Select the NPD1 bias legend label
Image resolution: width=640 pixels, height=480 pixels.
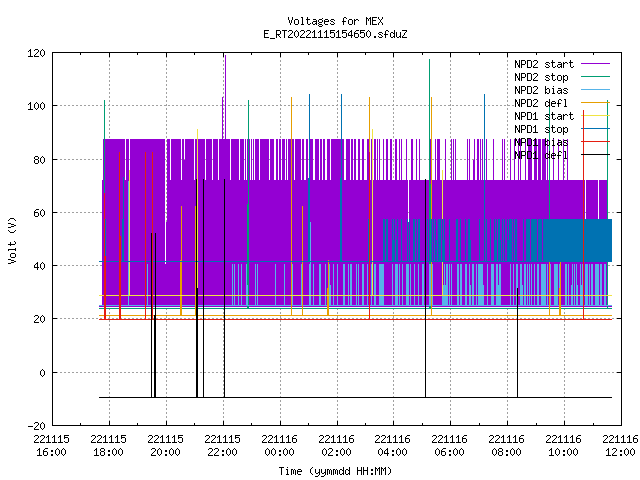(x=541, y=142)
